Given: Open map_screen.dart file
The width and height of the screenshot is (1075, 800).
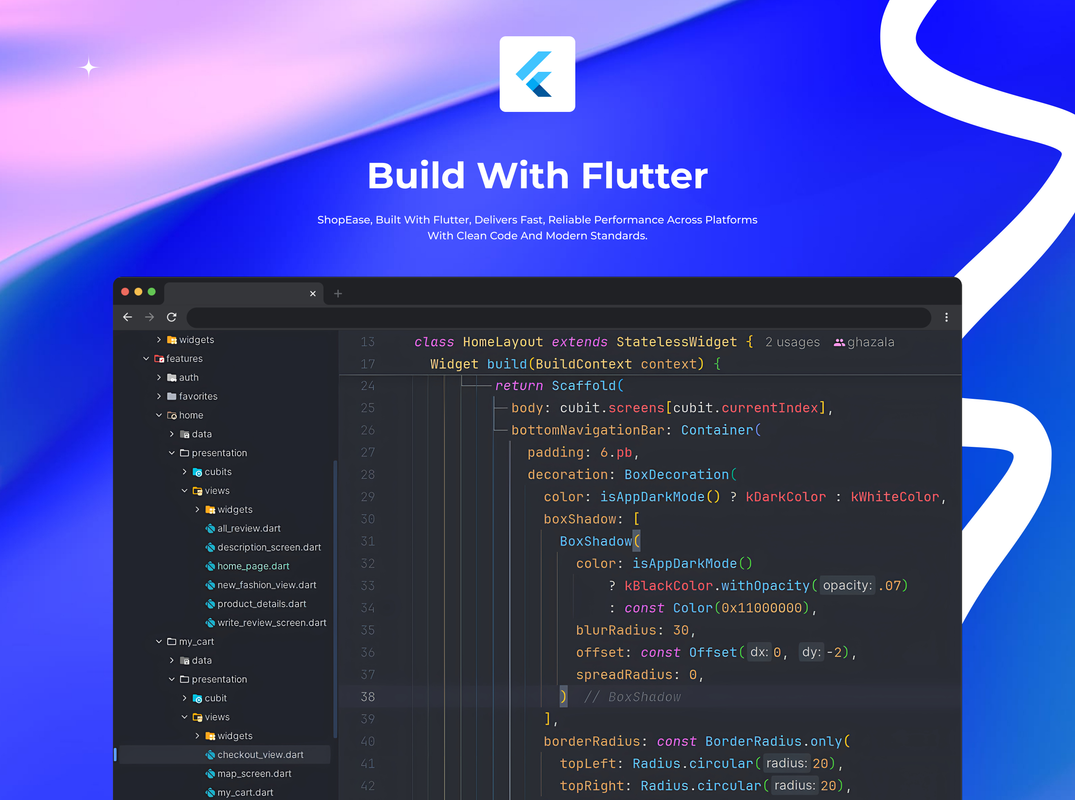Looking at the screenshot, I should (254, 774).
